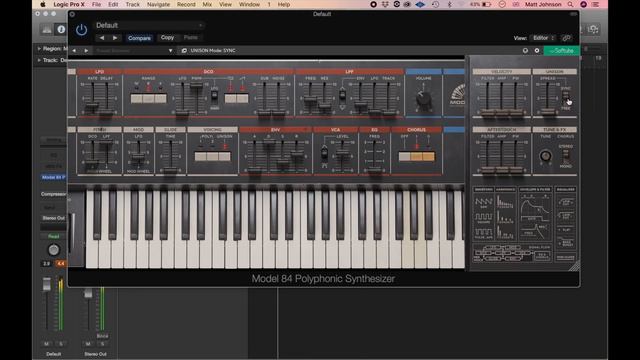
Task: Open the Help menu
Action: (284, 4)
